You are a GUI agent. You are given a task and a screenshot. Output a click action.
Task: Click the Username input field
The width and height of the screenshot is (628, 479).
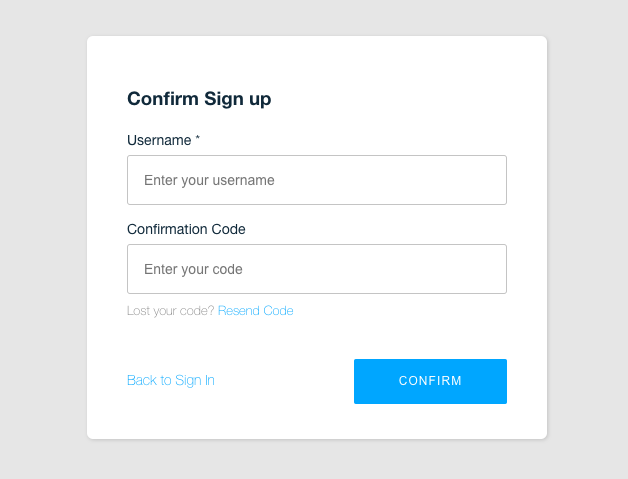pos(316,180)
